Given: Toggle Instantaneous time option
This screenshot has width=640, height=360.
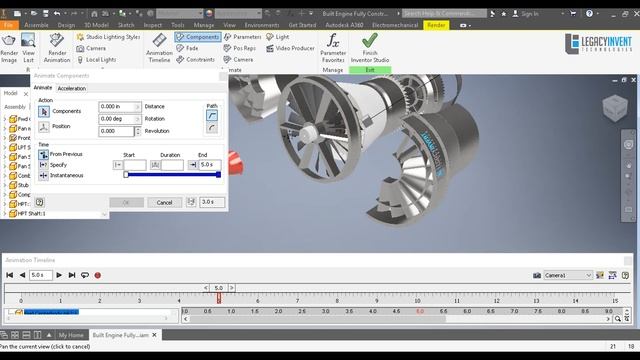Looking at the screenshot, I should pyautogui.click(x=43, y=176).
